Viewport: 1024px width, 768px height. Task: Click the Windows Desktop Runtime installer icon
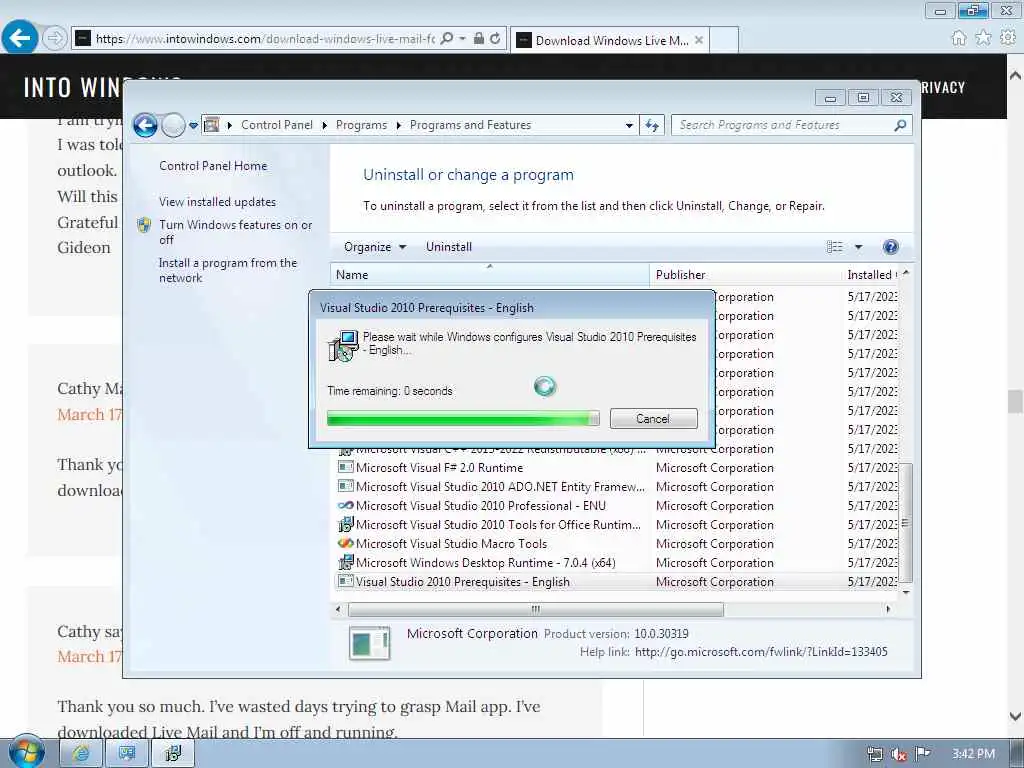[345, 562]
